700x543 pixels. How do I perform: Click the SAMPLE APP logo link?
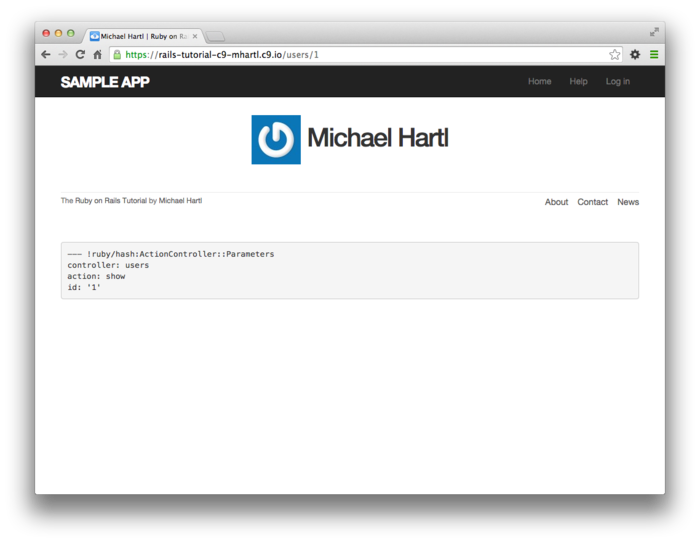click(105, 82)
